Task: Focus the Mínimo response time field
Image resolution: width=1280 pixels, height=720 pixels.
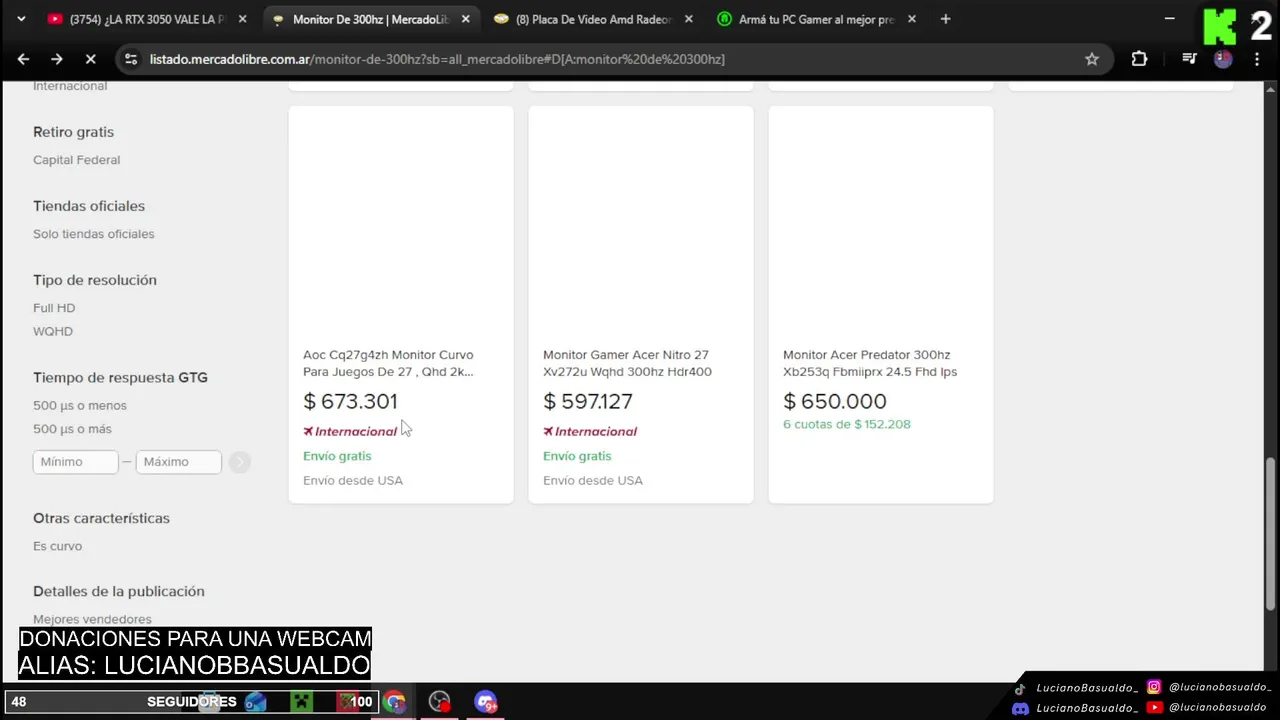Action: pyautogui.click(x=76, y=462)
